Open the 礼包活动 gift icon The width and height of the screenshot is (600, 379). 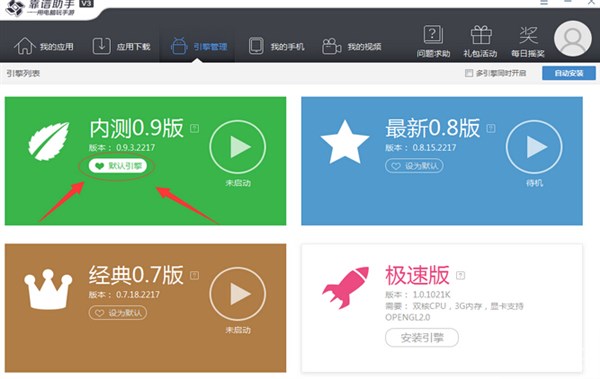pyautogui.click(x=480, y=42)
